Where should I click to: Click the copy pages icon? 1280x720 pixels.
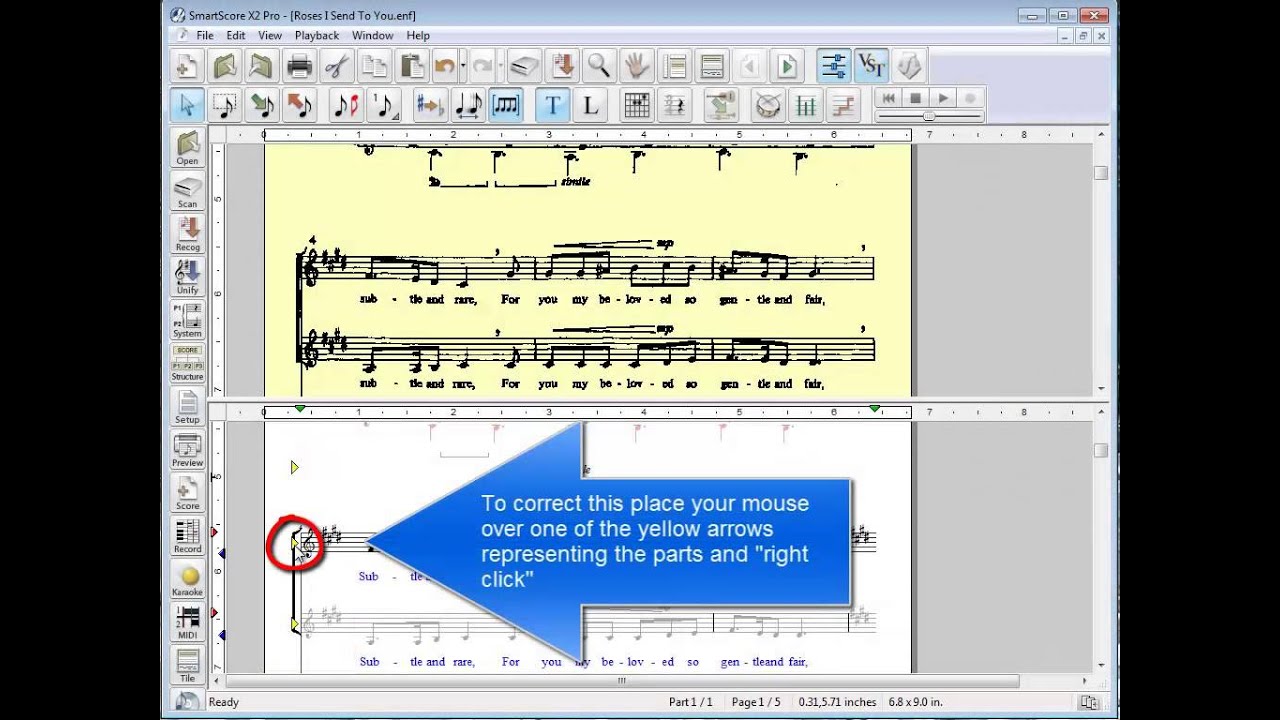(x=374, y=66)
